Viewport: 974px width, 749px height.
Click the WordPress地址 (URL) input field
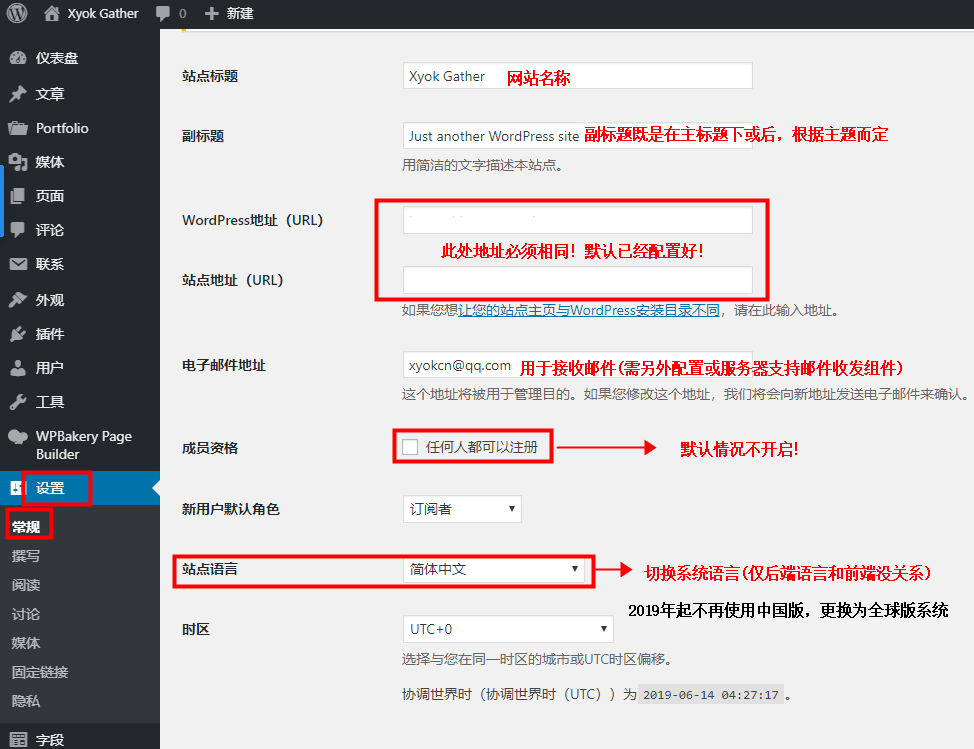pos(578,220)
